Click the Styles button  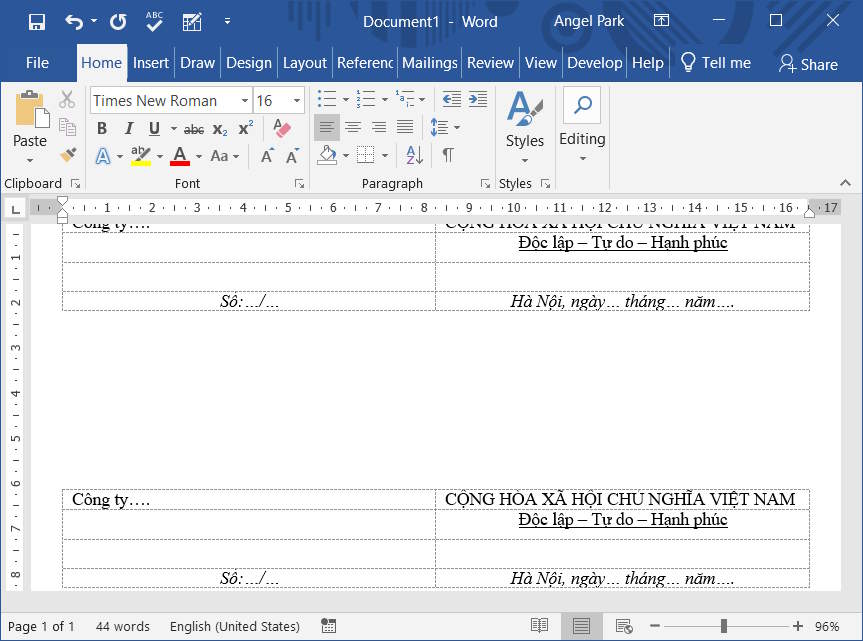(524, 119)
